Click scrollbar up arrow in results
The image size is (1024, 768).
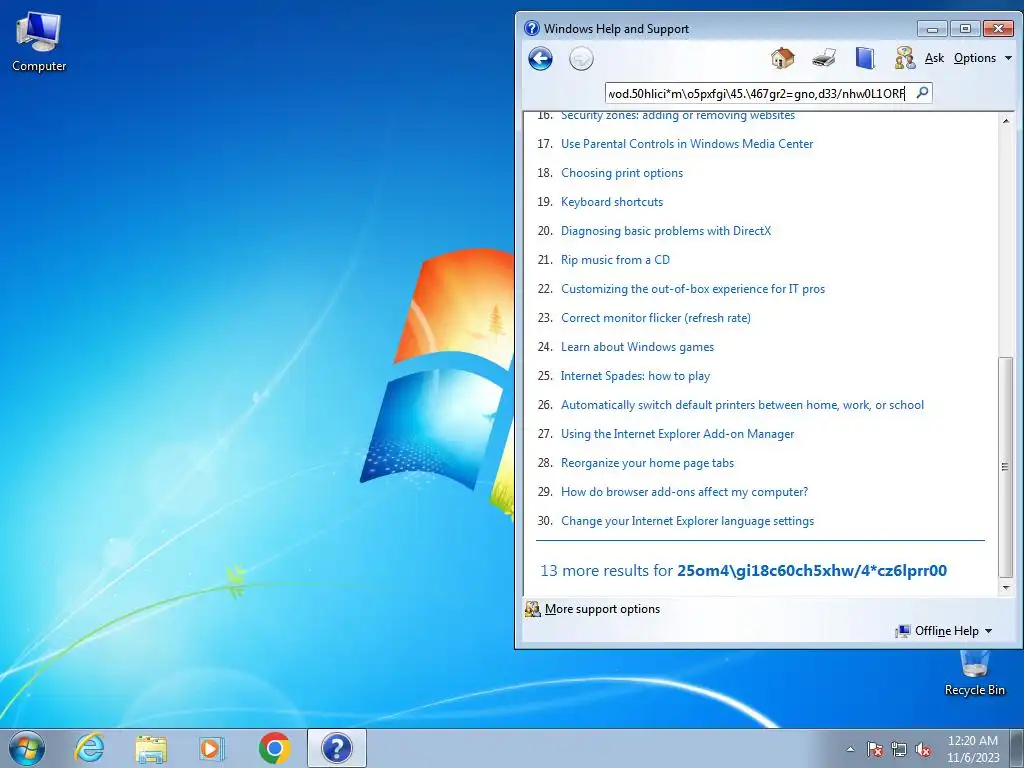pyautogui.click(x=1006, y=121)
